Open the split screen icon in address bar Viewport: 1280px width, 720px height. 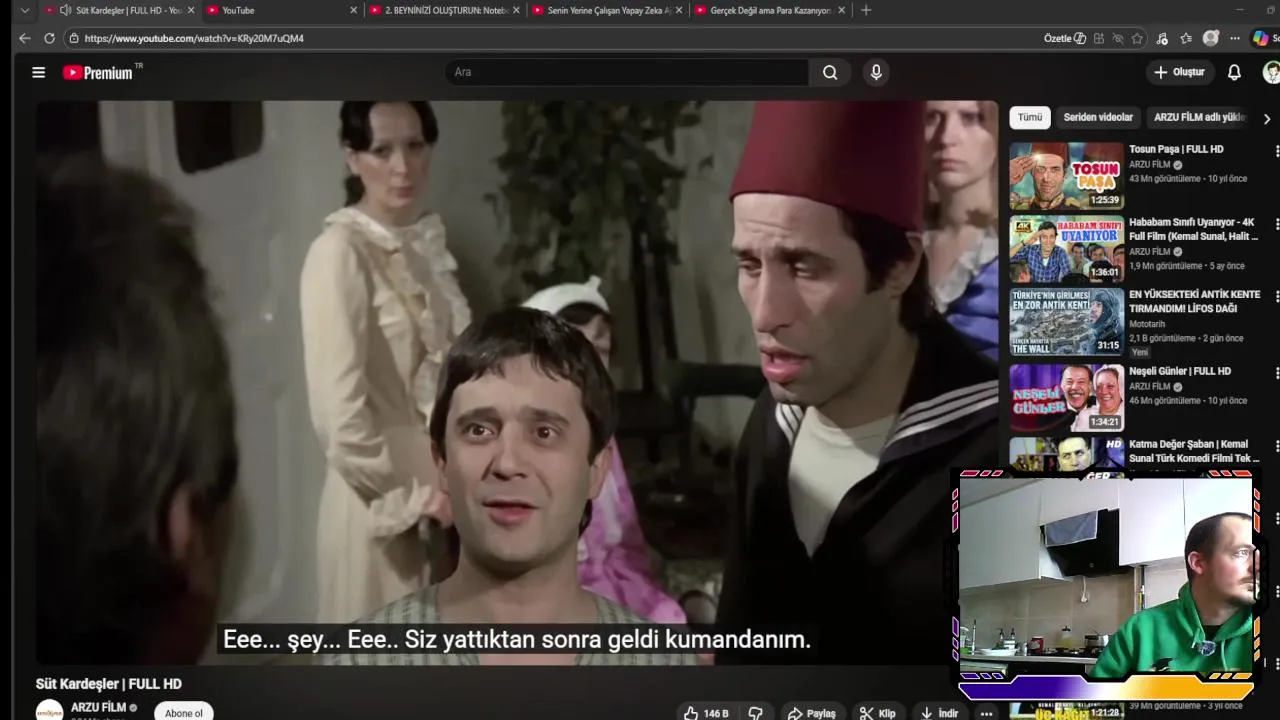[x=1098, y=38]
